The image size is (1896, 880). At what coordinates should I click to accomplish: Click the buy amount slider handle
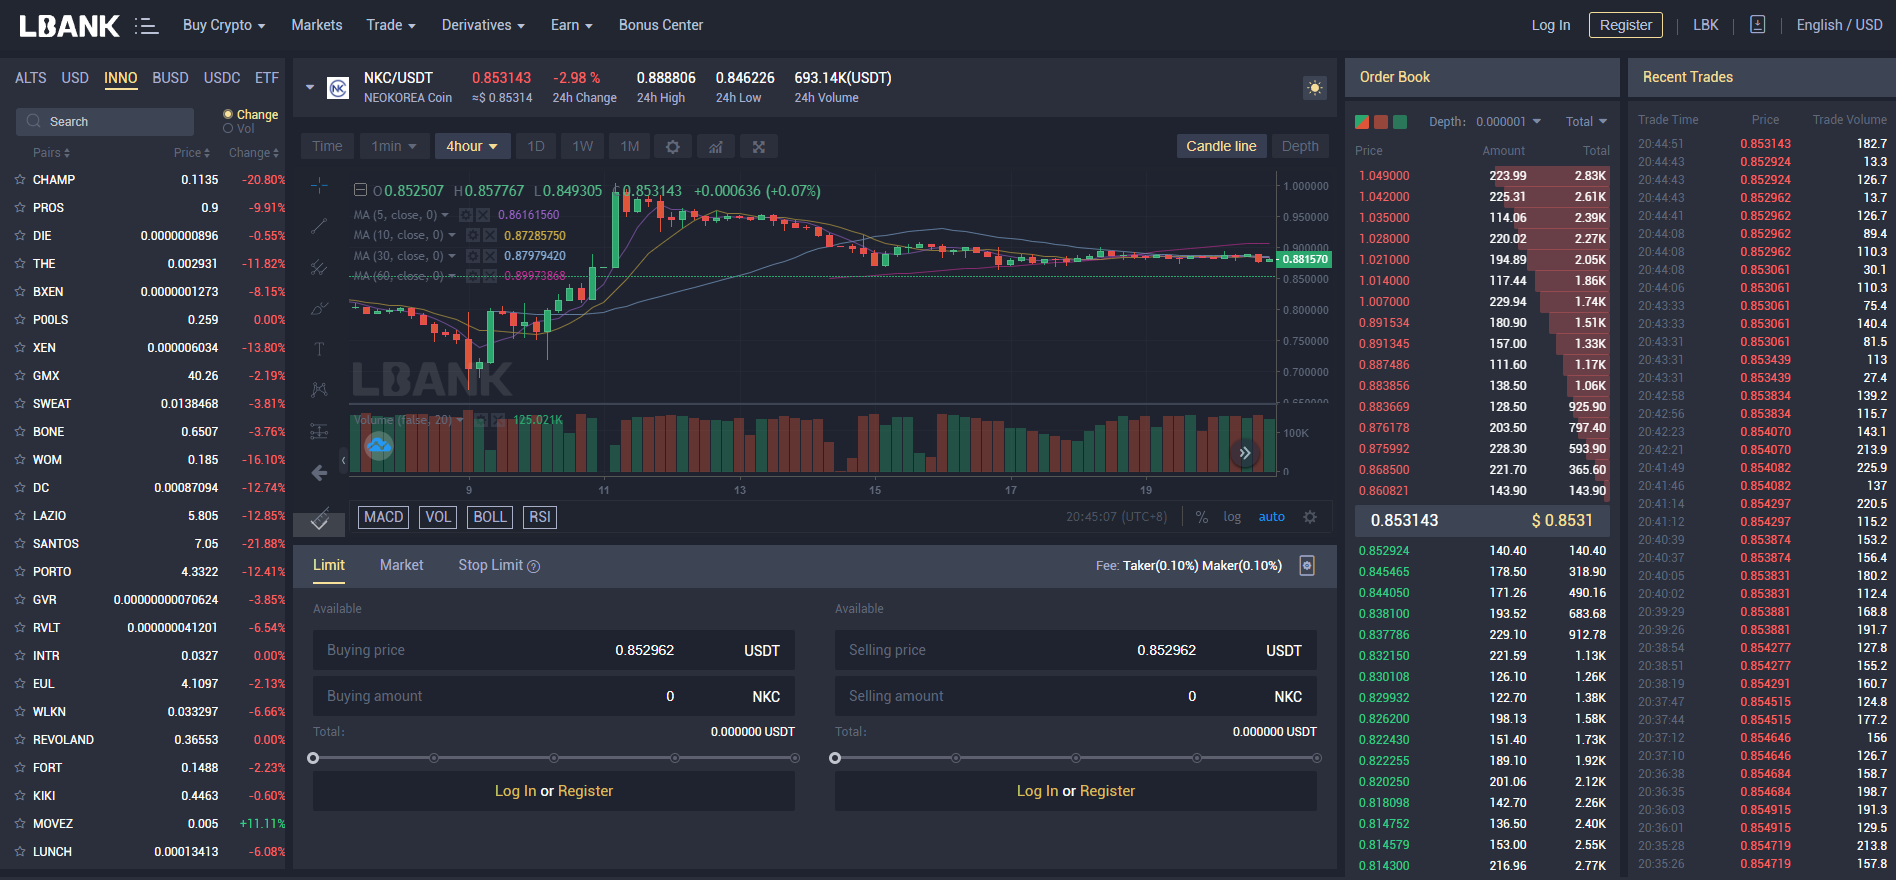tap(313, 758)
